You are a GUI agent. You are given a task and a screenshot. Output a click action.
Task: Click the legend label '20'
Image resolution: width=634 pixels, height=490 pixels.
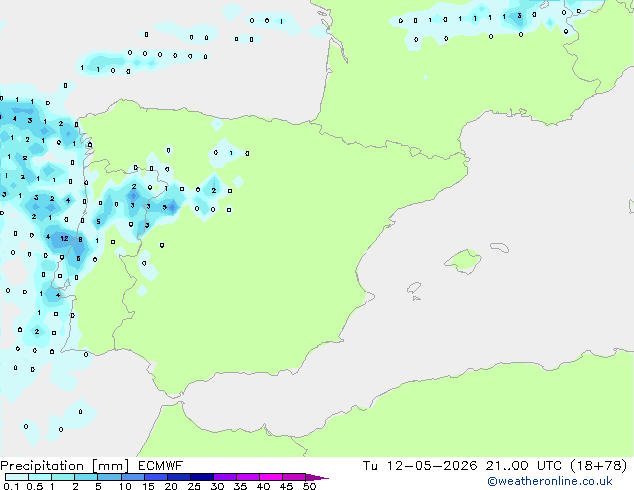click(171, 486)
